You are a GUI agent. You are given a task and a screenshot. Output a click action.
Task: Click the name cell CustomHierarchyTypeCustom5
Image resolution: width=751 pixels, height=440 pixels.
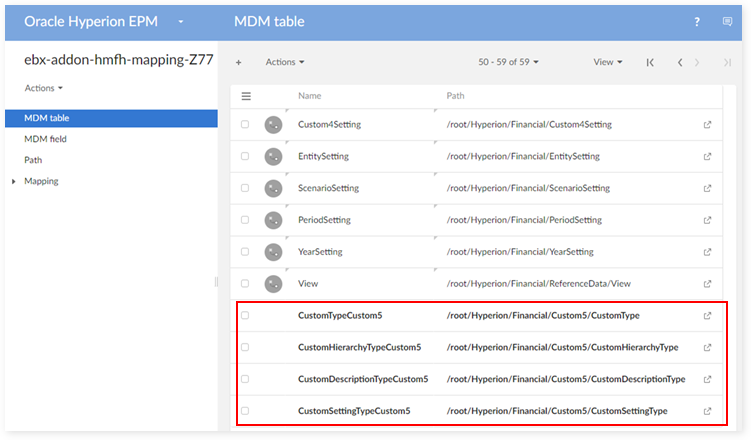[359, 347]
